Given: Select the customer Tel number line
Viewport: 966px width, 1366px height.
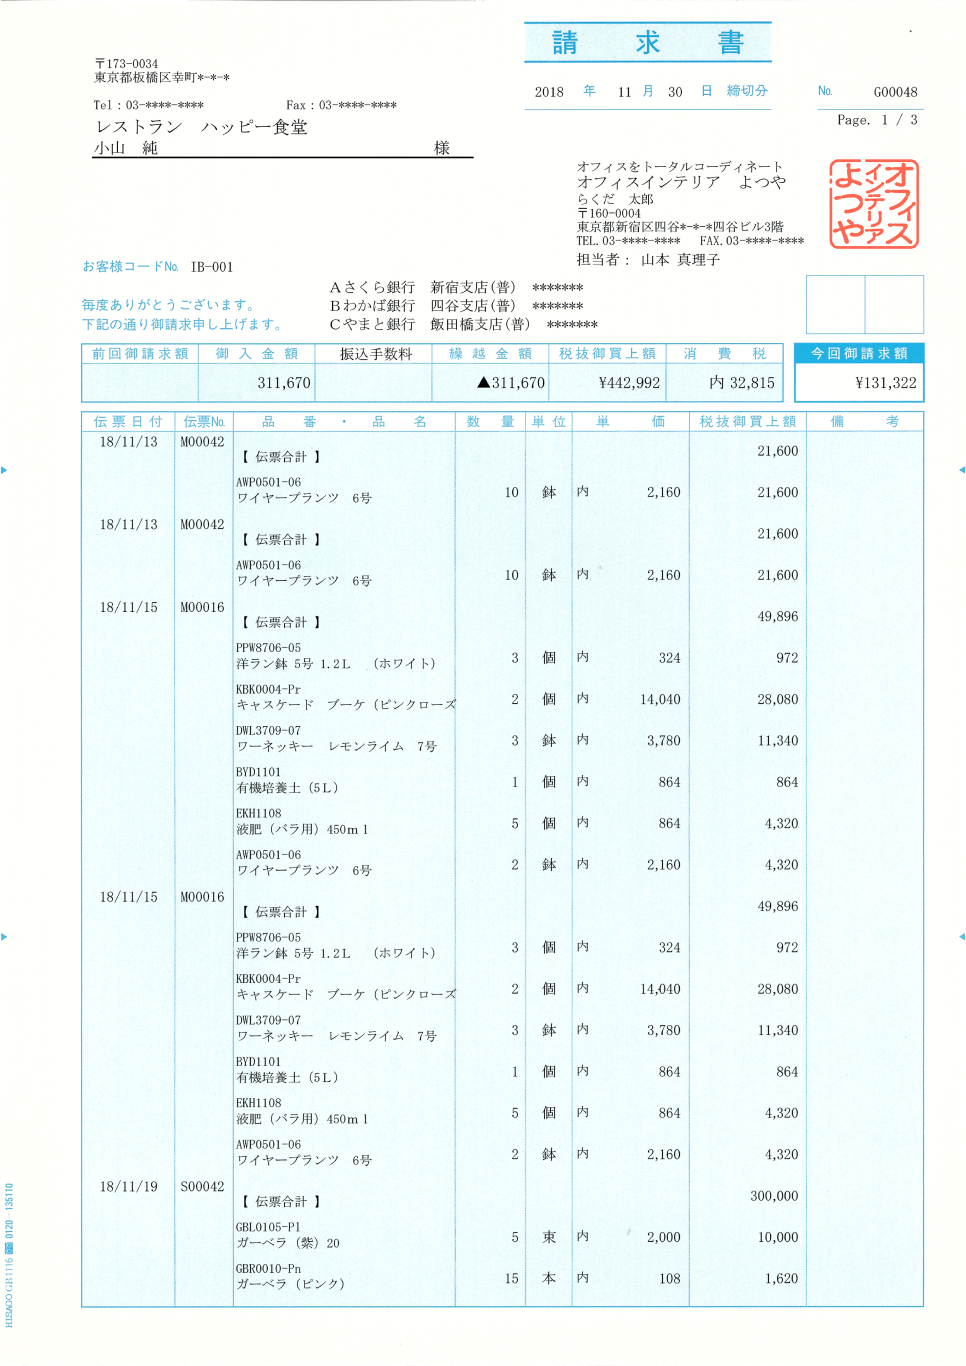Looking at the screenshot, I should coord(149,105).
